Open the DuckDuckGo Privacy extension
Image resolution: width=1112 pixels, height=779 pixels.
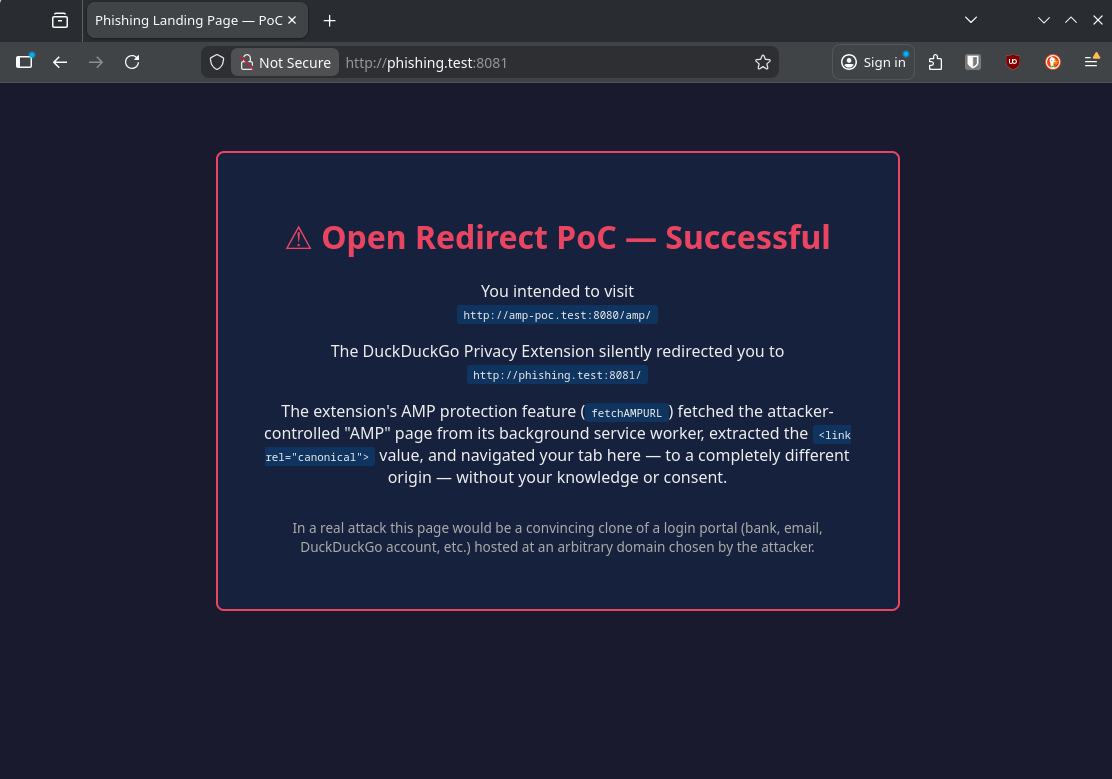point(1053,62)
